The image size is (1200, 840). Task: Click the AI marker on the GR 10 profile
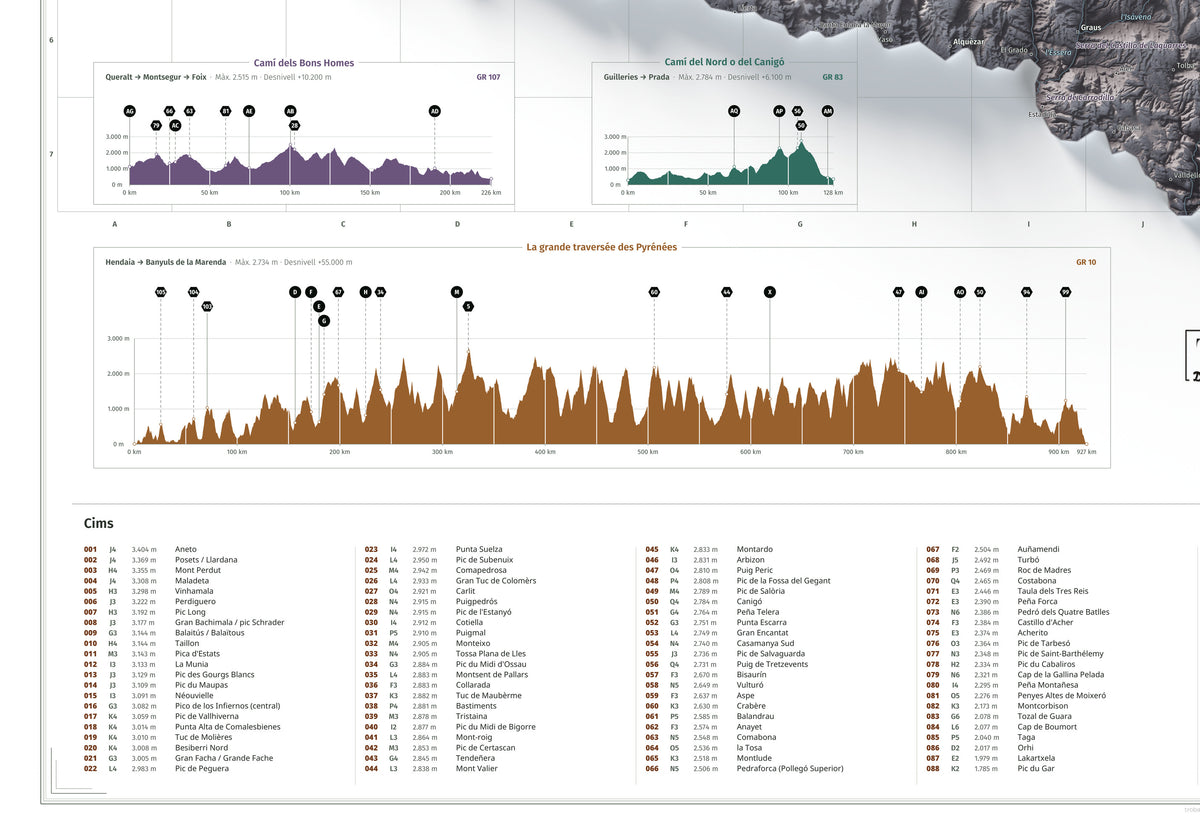tap(922, 292)
